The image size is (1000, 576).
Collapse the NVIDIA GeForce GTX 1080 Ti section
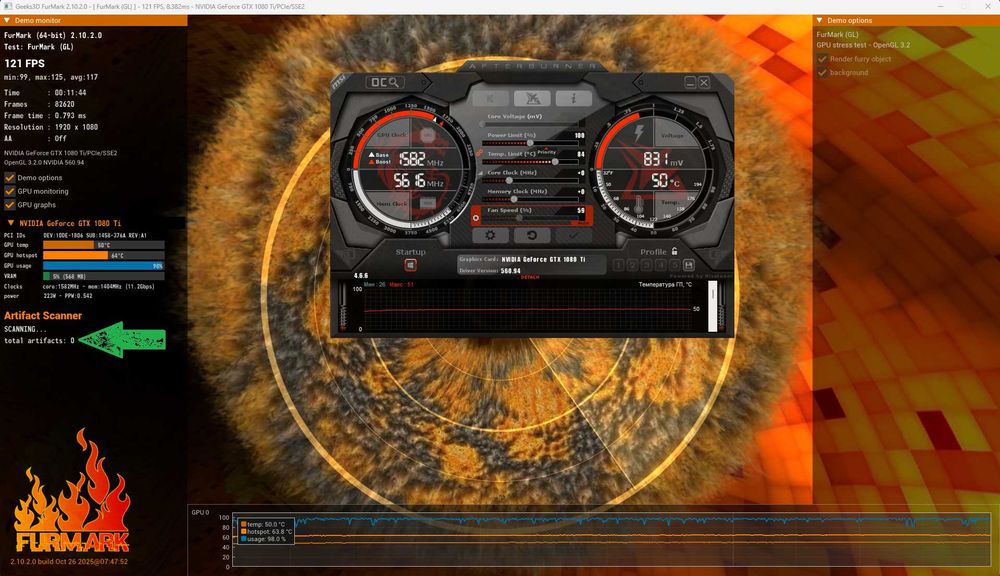click(11, 223)
